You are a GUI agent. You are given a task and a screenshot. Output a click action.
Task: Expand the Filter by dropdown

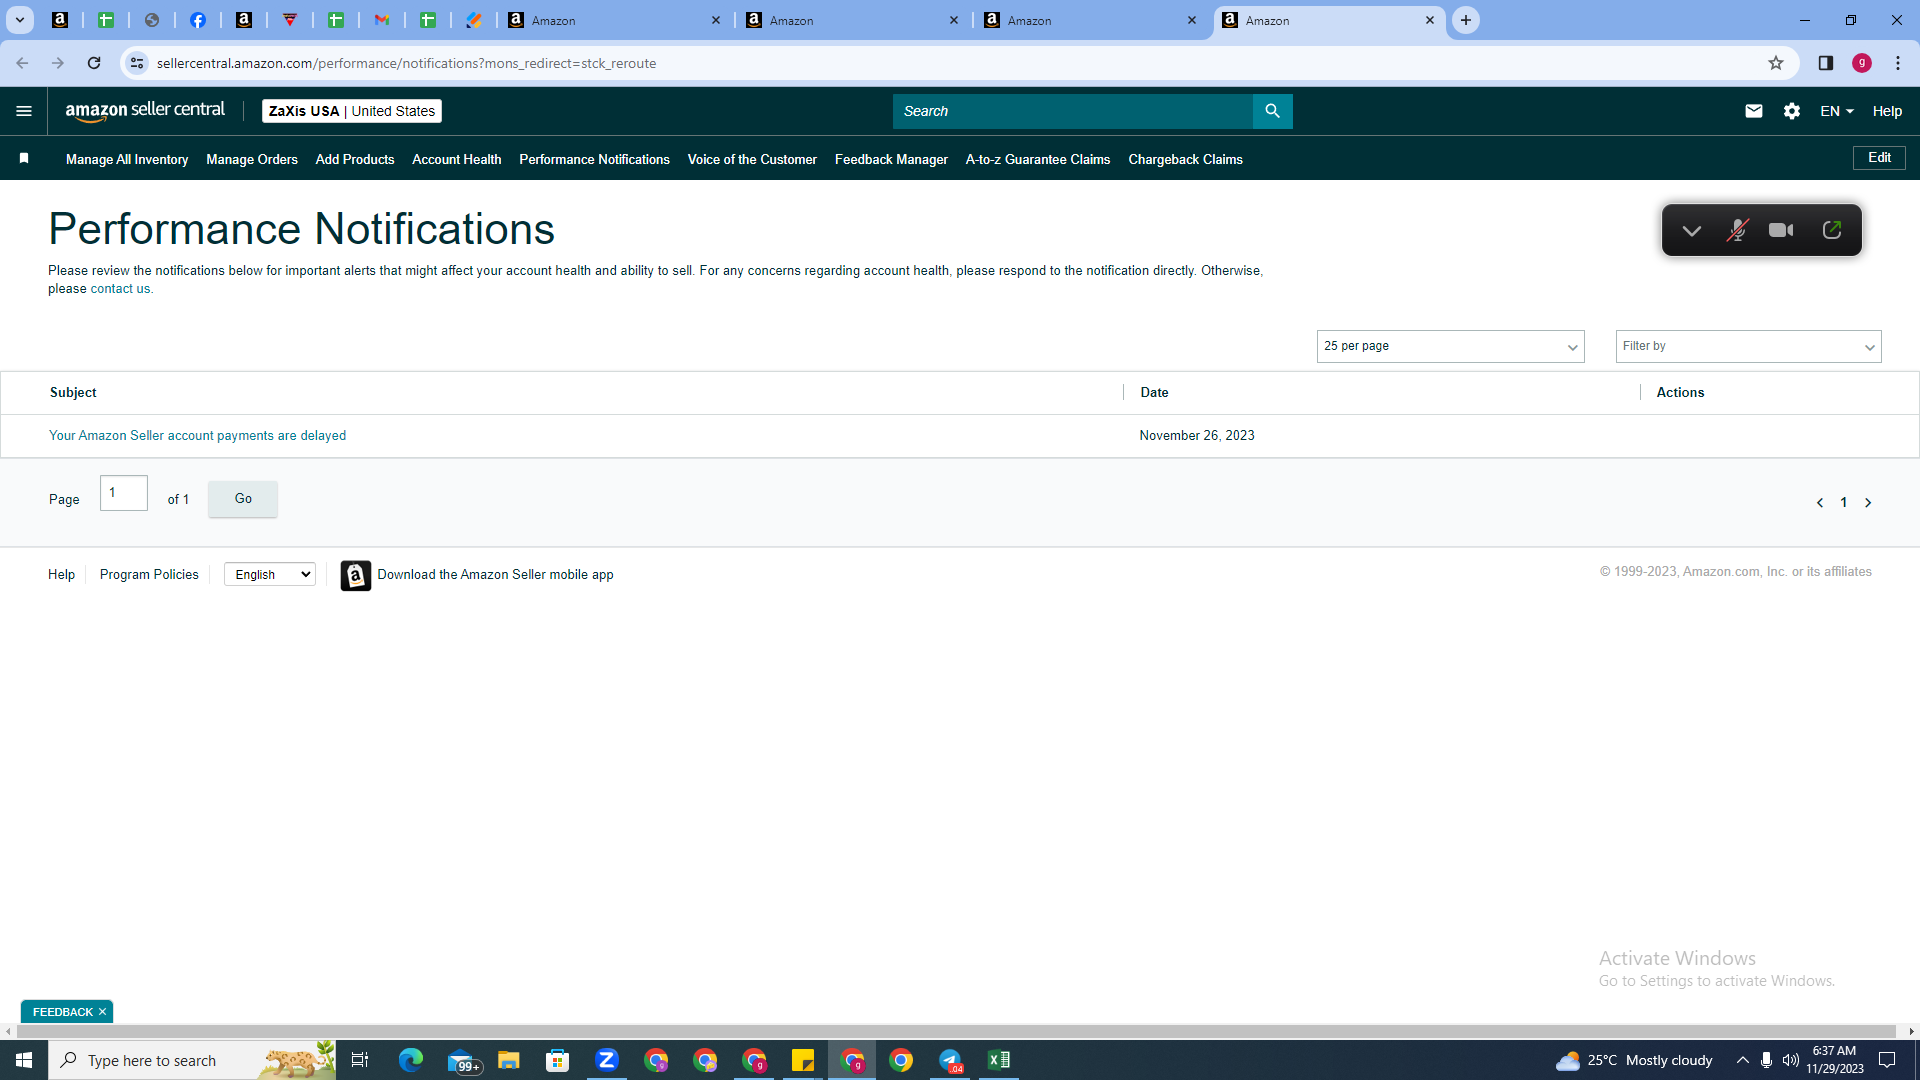(1748, 346)
